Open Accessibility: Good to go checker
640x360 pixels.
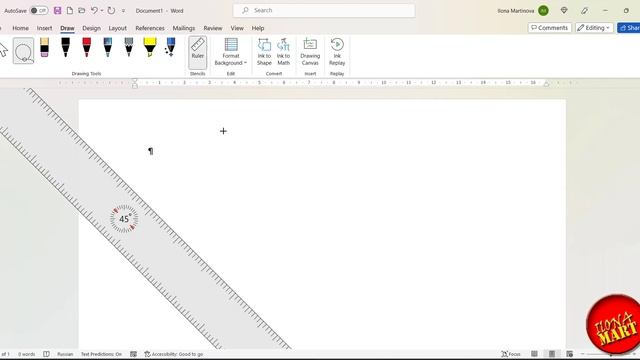[174, 354]
